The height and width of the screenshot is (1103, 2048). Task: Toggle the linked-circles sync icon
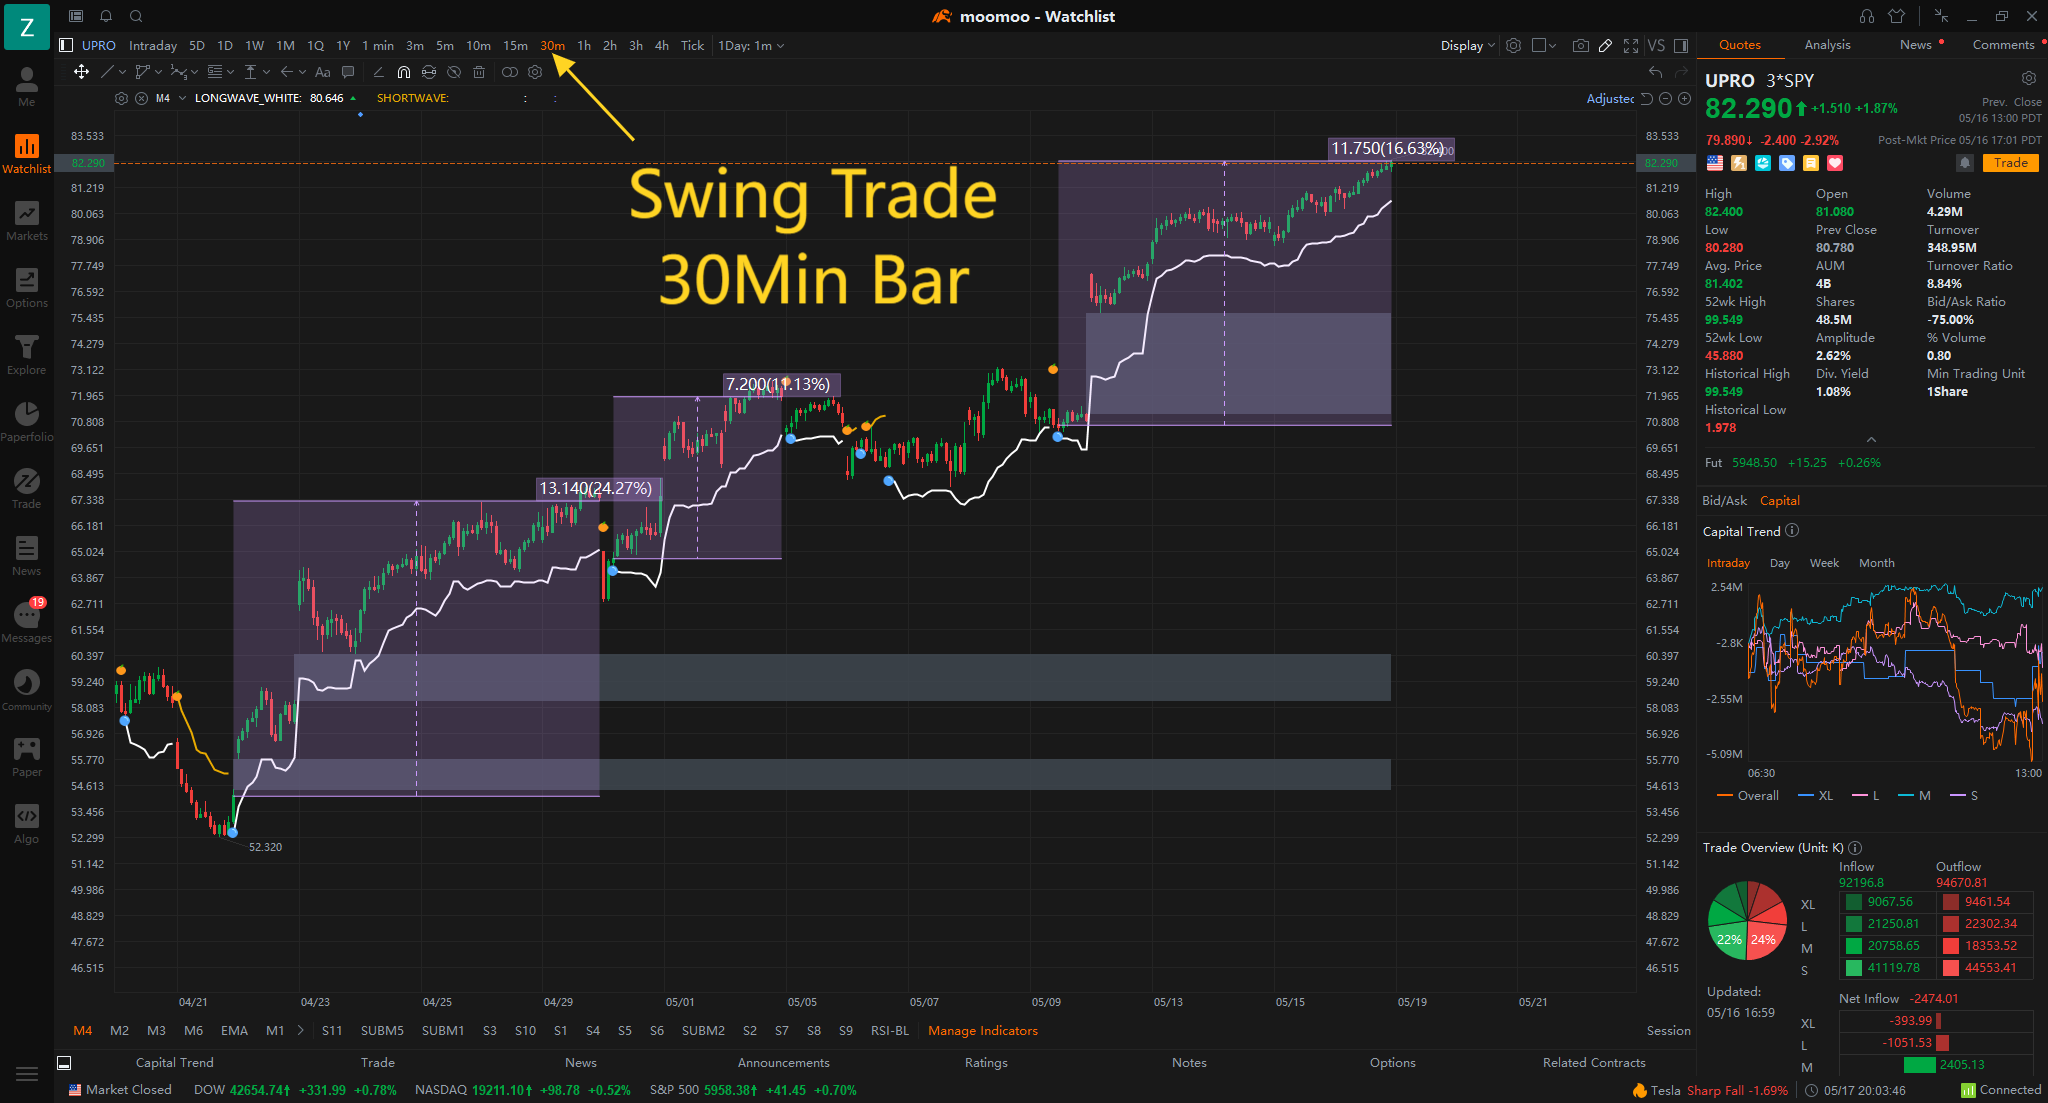(510, 72)
